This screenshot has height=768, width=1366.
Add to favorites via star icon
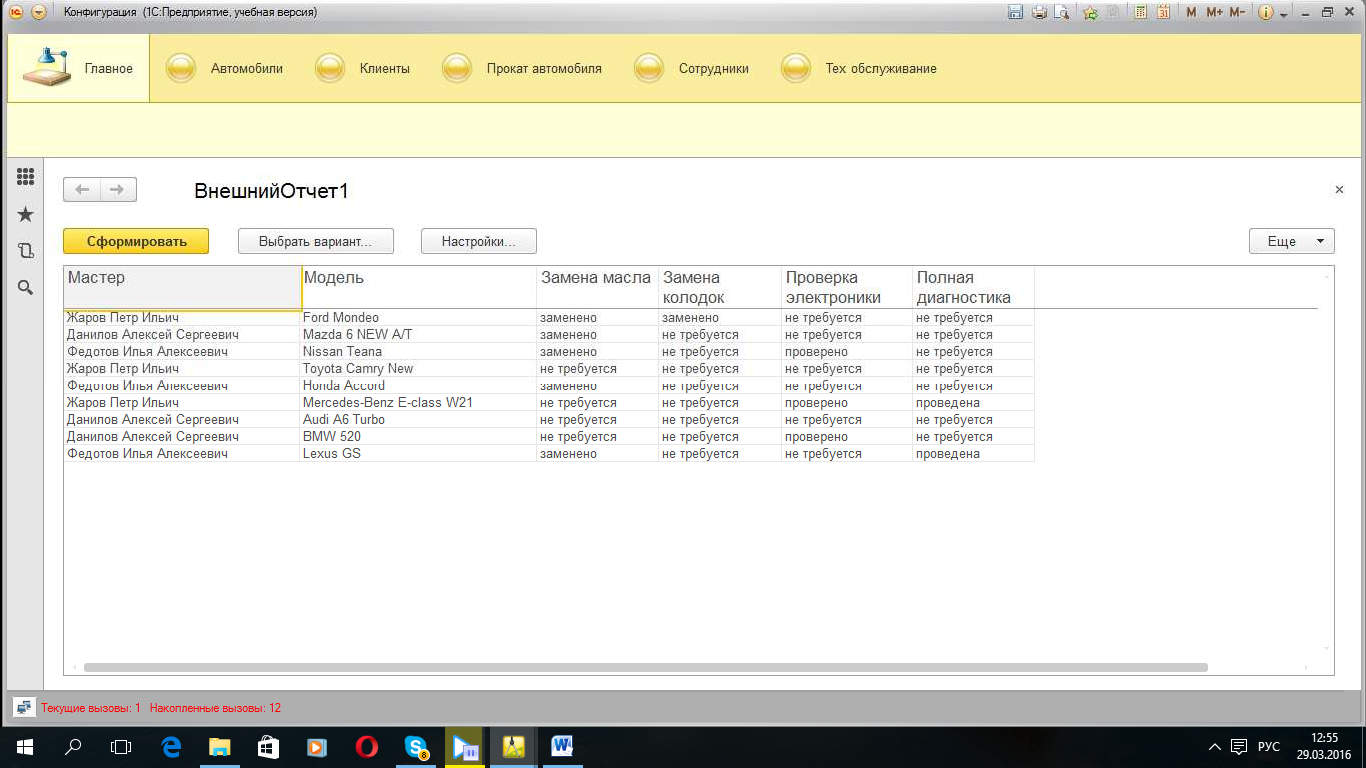pyautogui.click(x=1090, y=13)
